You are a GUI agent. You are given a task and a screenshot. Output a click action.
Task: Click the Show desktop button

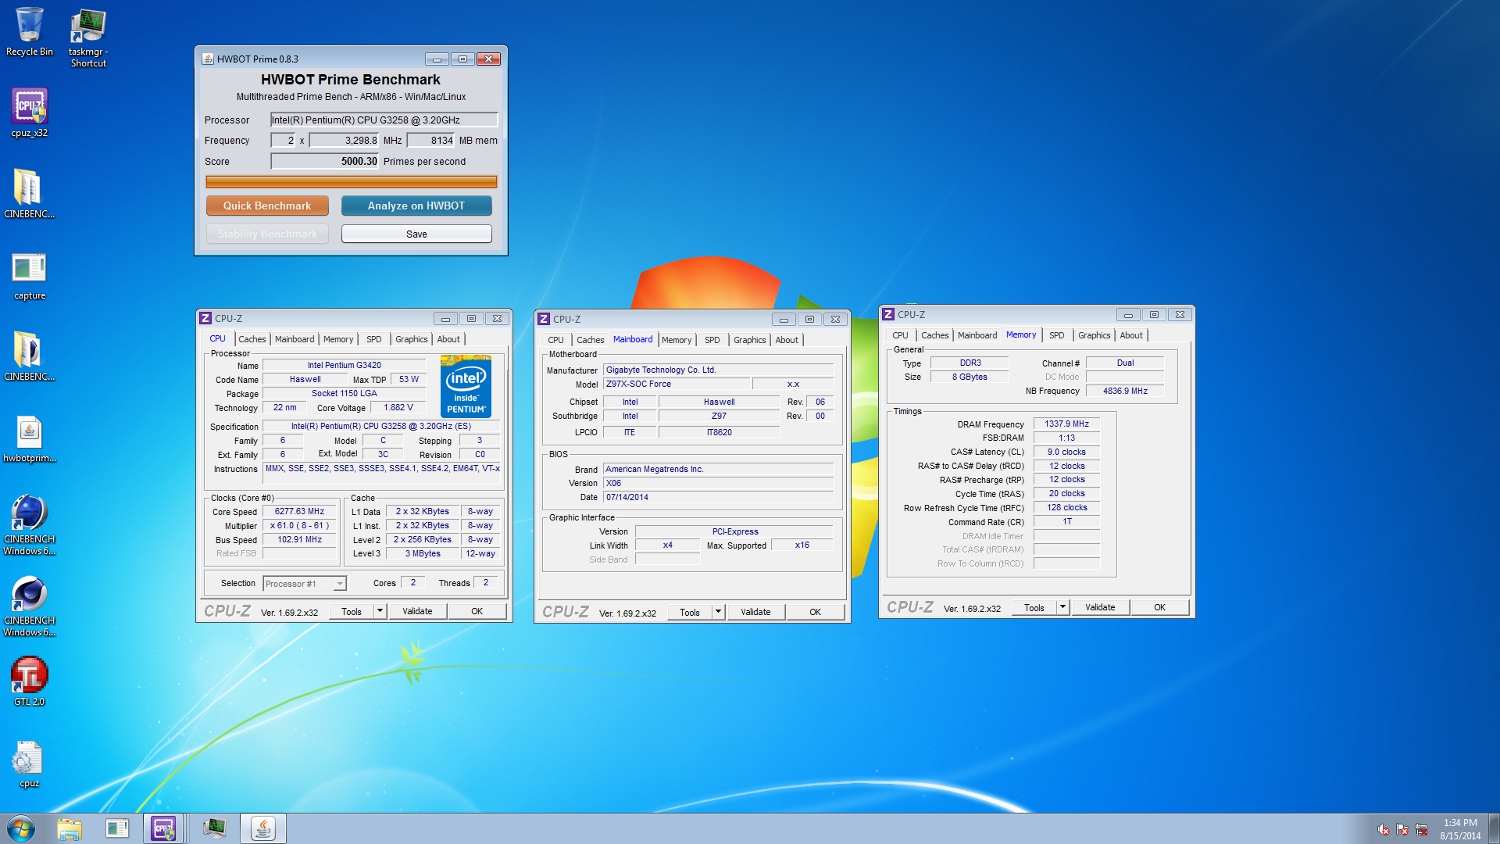[x=1494, y=829]
